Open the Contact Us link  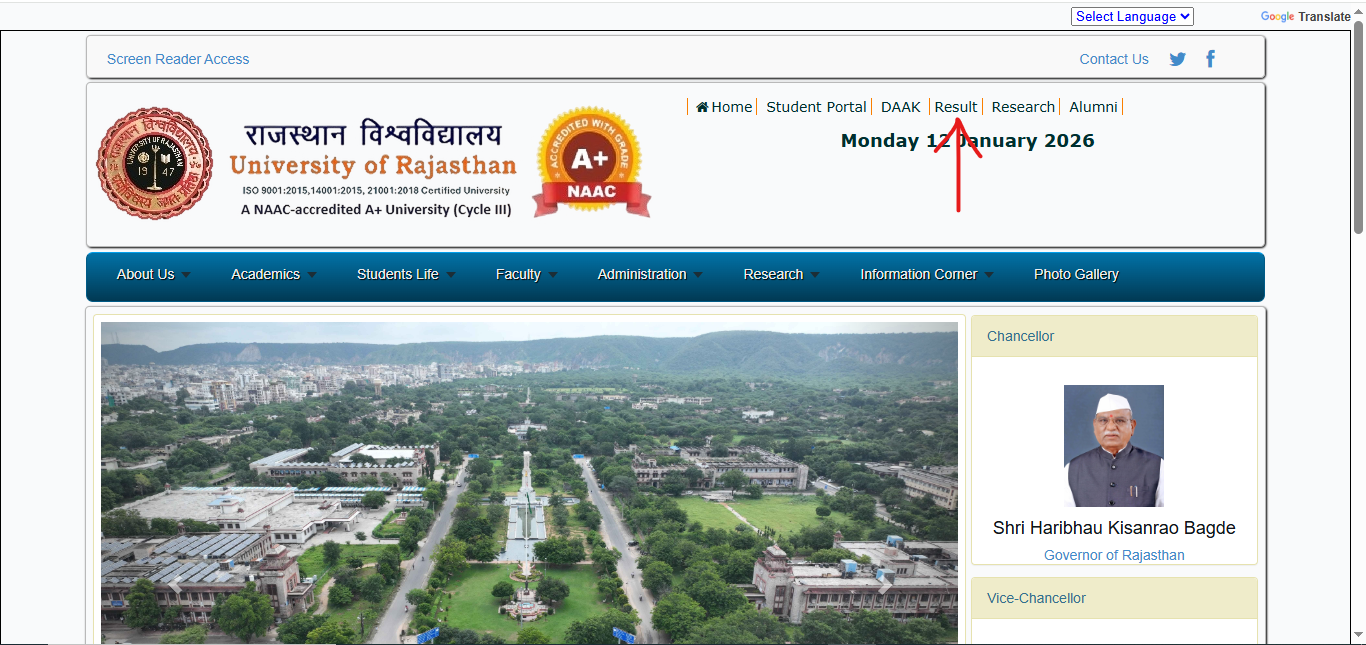point(1114,59)
